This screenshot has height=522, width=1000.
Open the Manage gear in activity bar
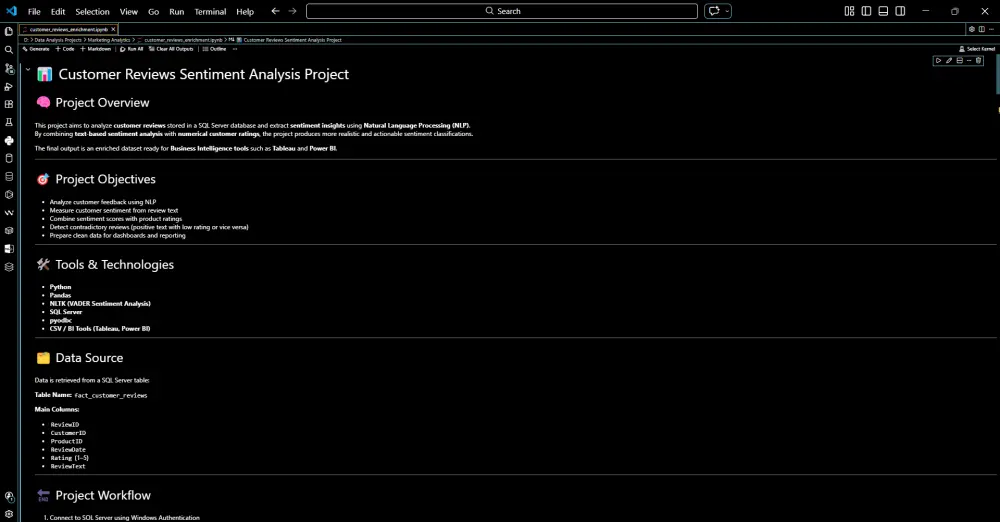point(9,514)
